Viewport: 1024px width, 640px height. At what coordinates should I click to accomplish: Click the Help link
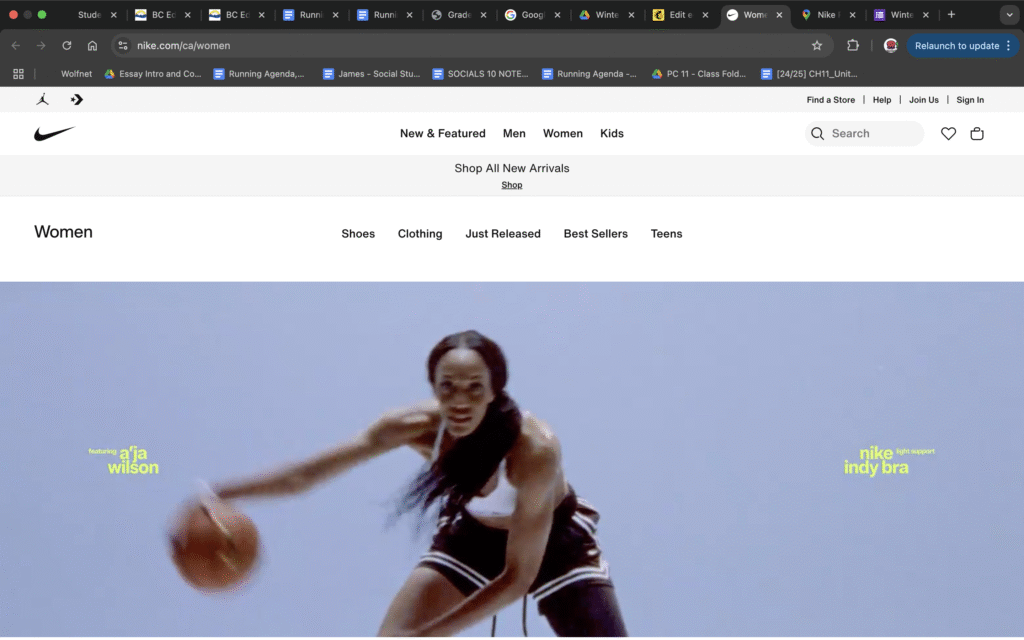882,100
